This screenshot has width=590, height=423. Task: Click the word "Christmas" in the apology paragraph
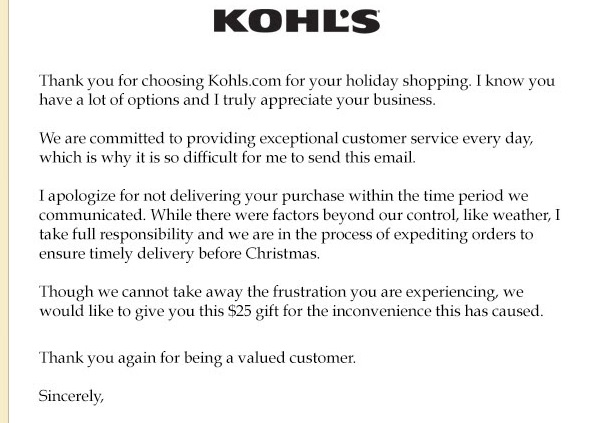point(282,254)
